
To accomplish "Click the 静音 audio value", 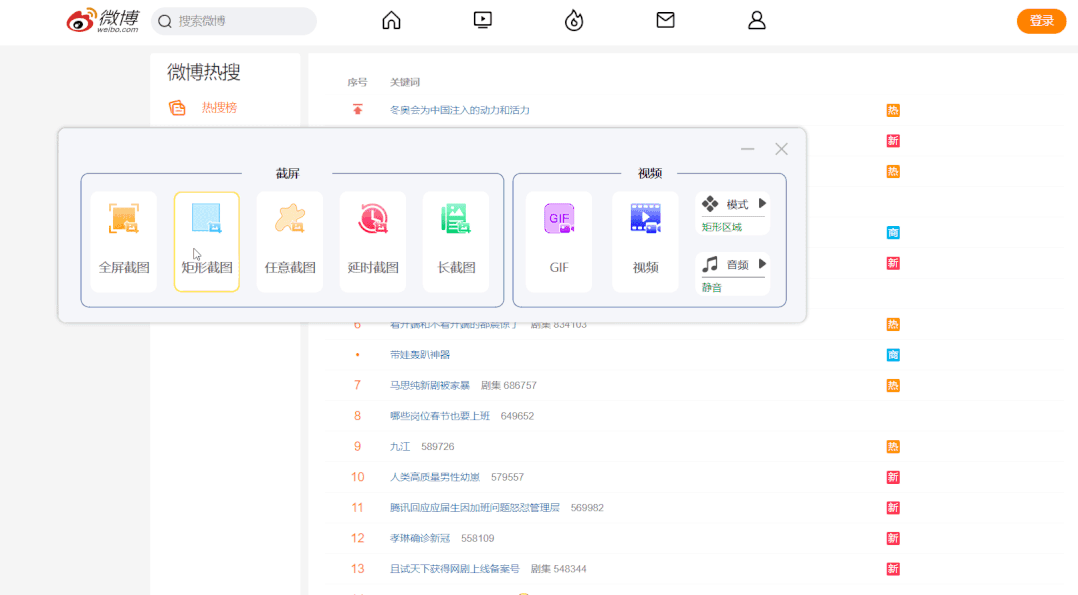I will point(712,288).
